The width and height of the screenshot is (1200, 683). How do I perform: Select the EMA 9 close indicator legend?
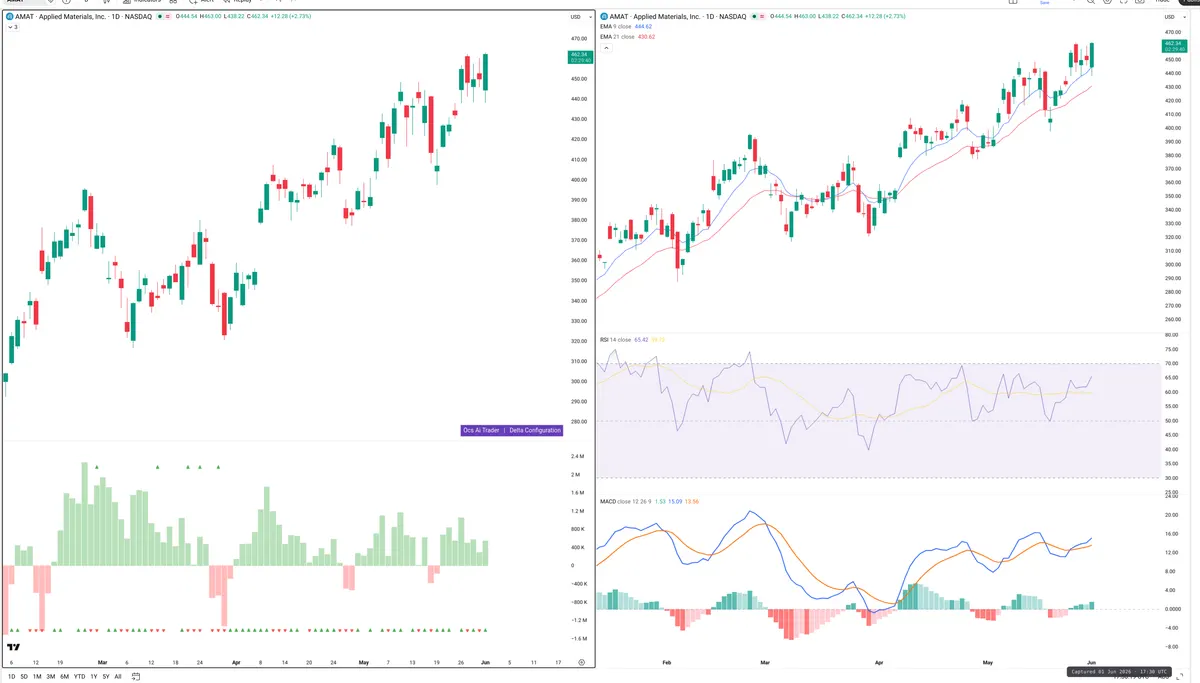pyautogui.click(x=616, y=27)
